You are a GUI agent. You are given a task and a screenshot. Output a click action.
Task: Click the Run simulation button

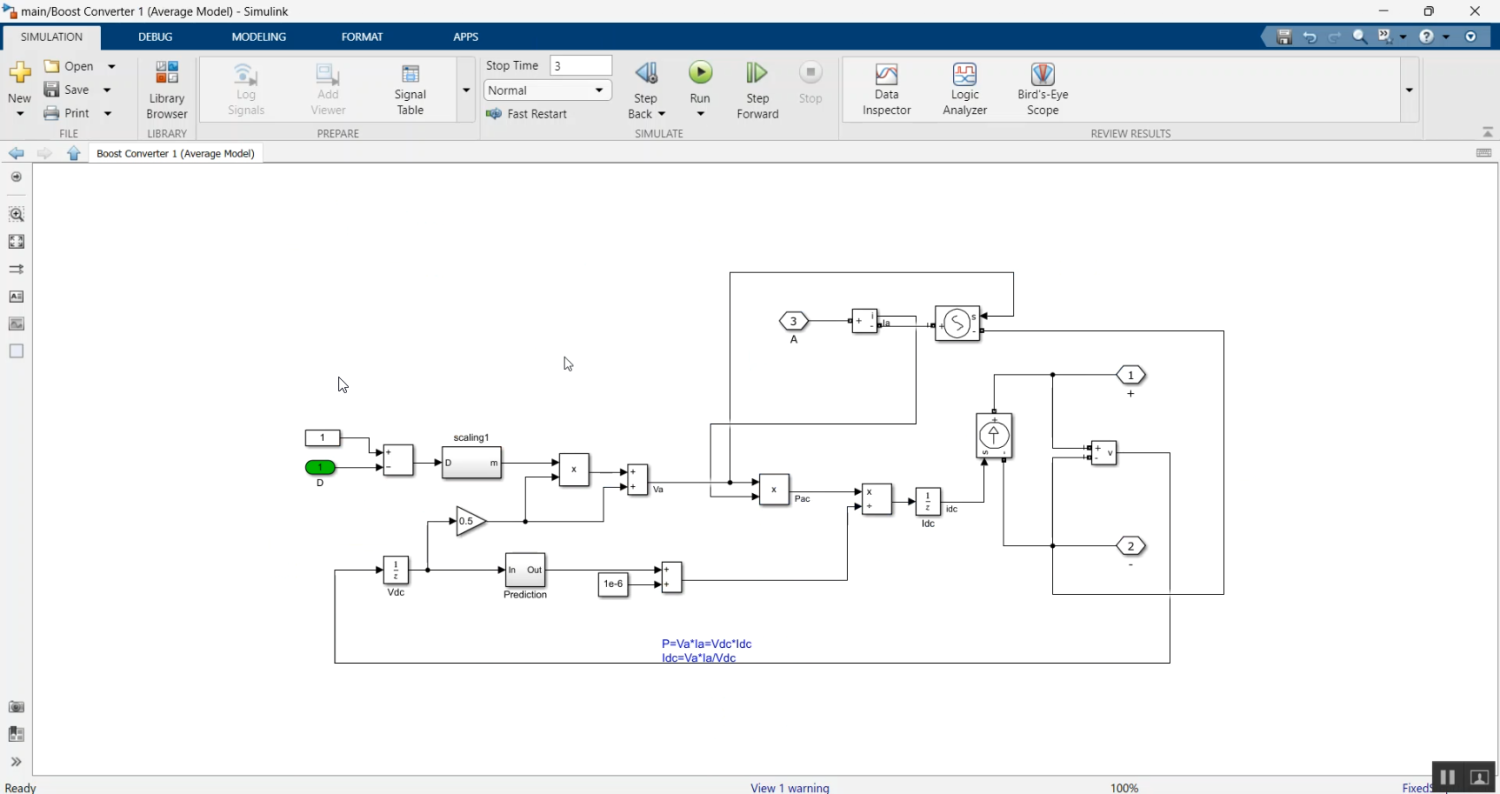(x=700, y=73)
